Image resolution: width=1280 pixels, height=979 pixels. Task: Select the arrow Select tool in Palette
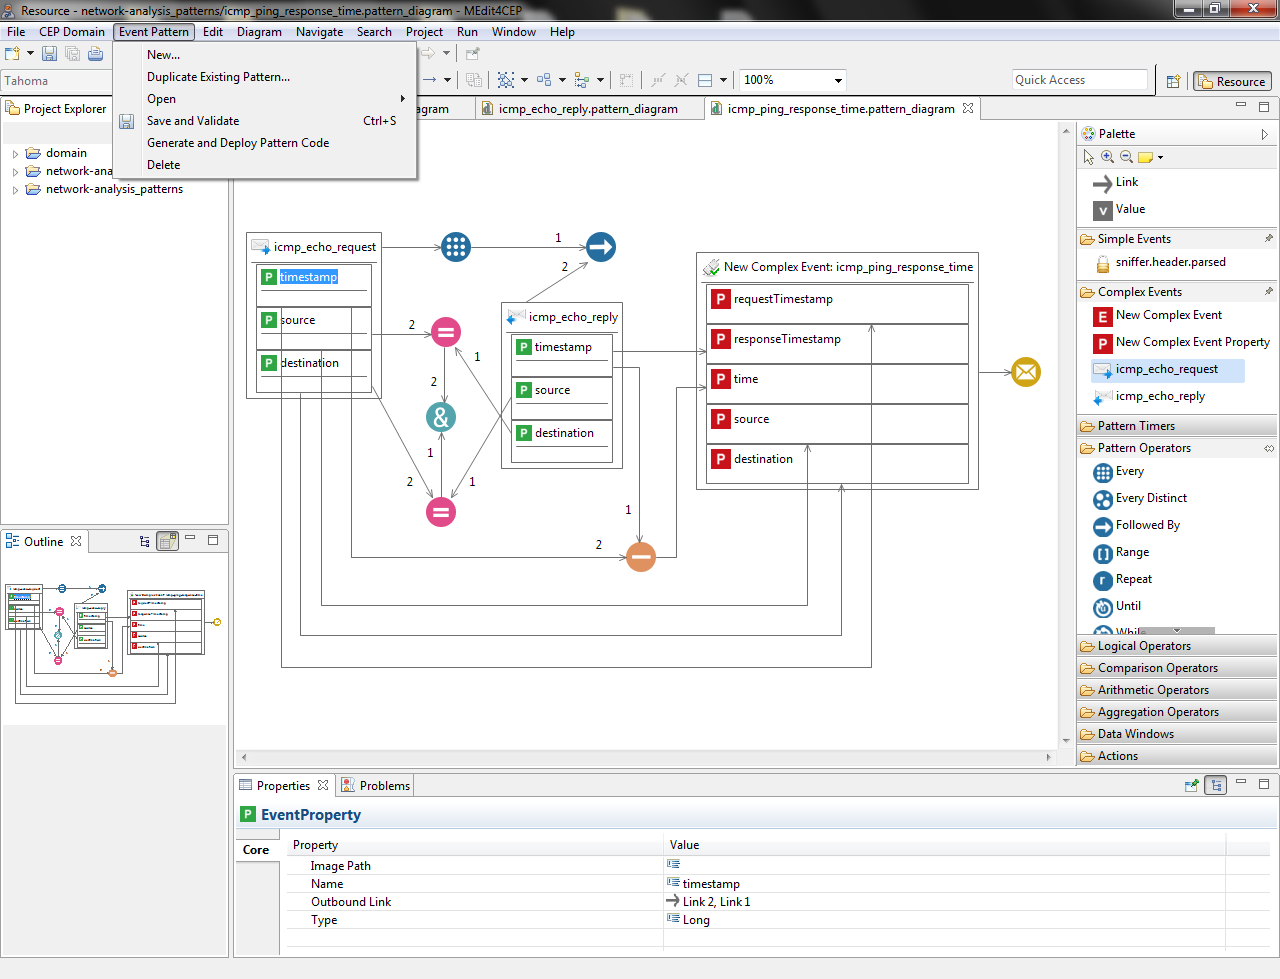1089,157
